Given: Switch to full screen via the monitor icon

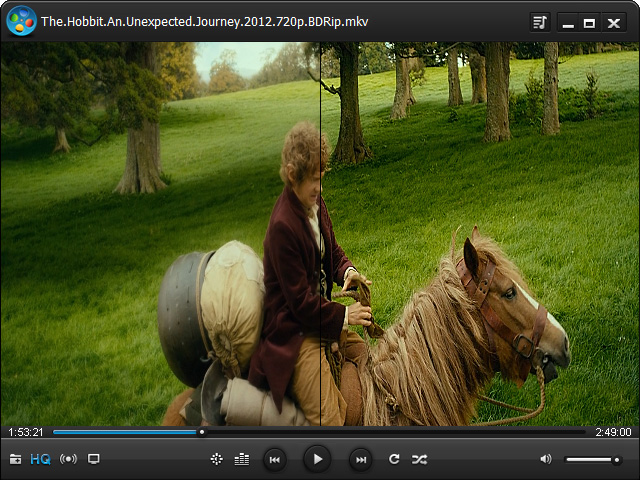Looking at the screenshot, I should click(x=93, y=459).
